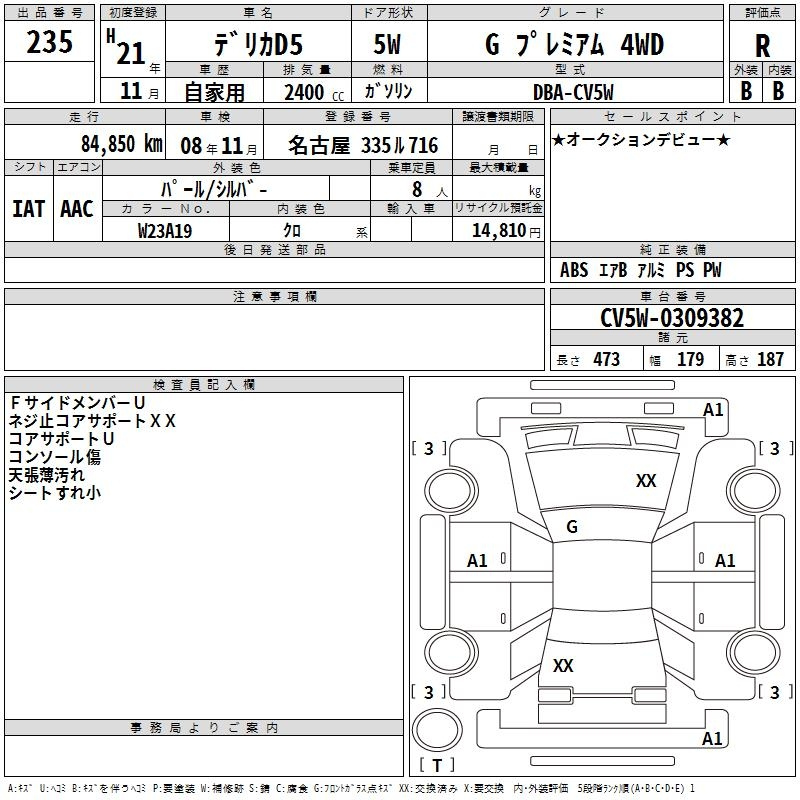The height and width of the screenshot is (800, 800).
Task: Click the grade G プレミアム 4WD cell
Action: [x=576, y=44]
